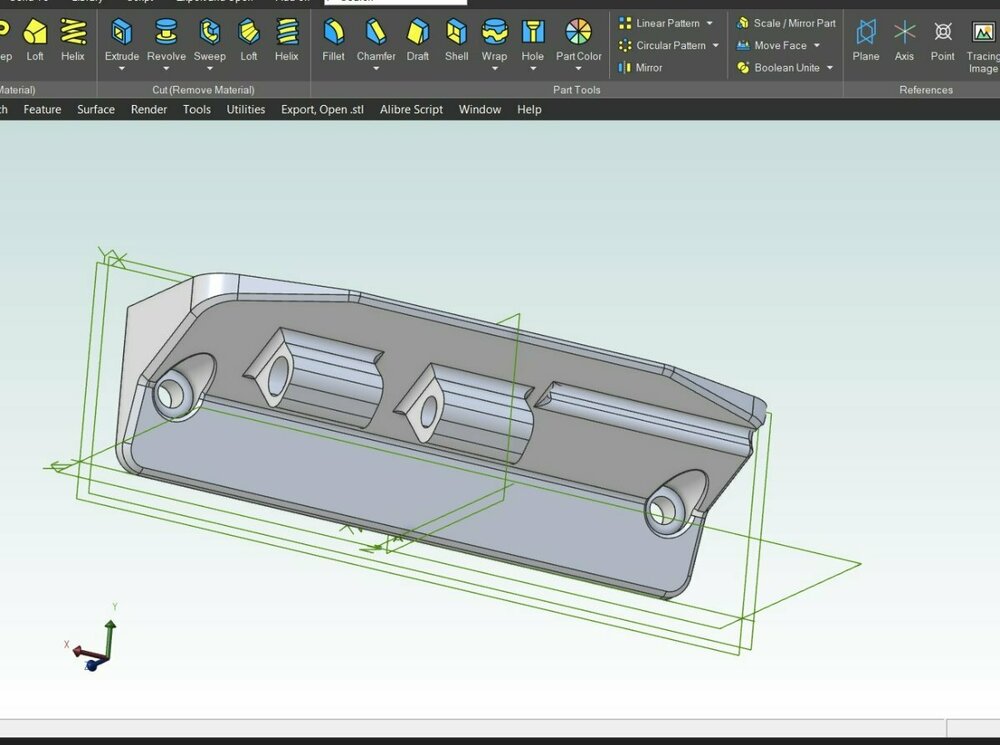Expand the Wrap dropdown arrow

coord(494,69)
